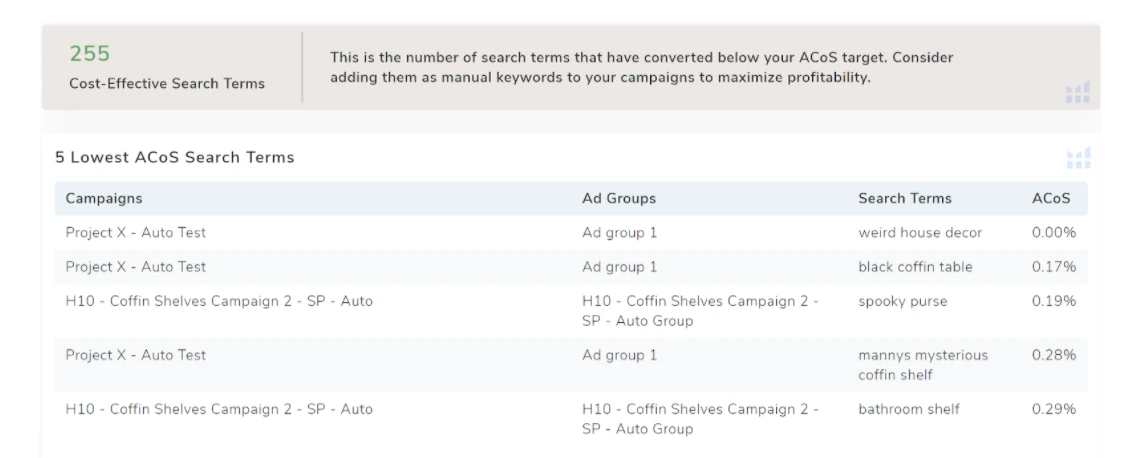Click the Cost-Effective Search Terms label
The width and height of the screenshot is (1124, 458).
(x=166, y=84)
